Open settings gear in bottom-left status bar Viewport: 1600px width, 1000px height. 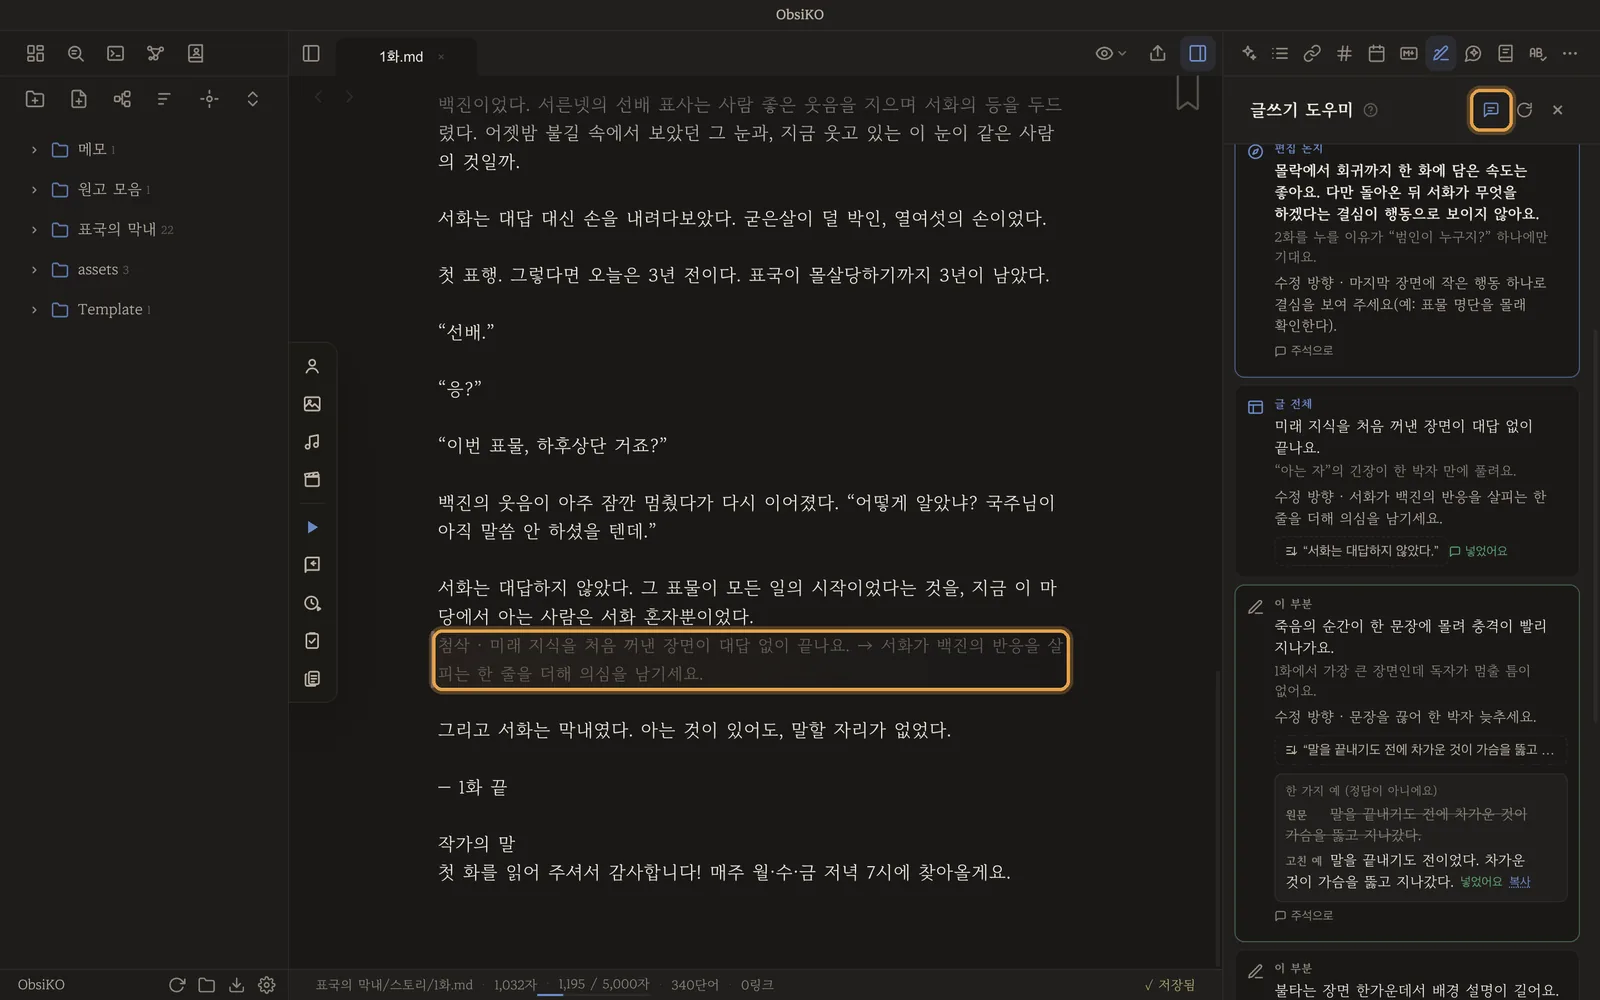tap(266, 985)
